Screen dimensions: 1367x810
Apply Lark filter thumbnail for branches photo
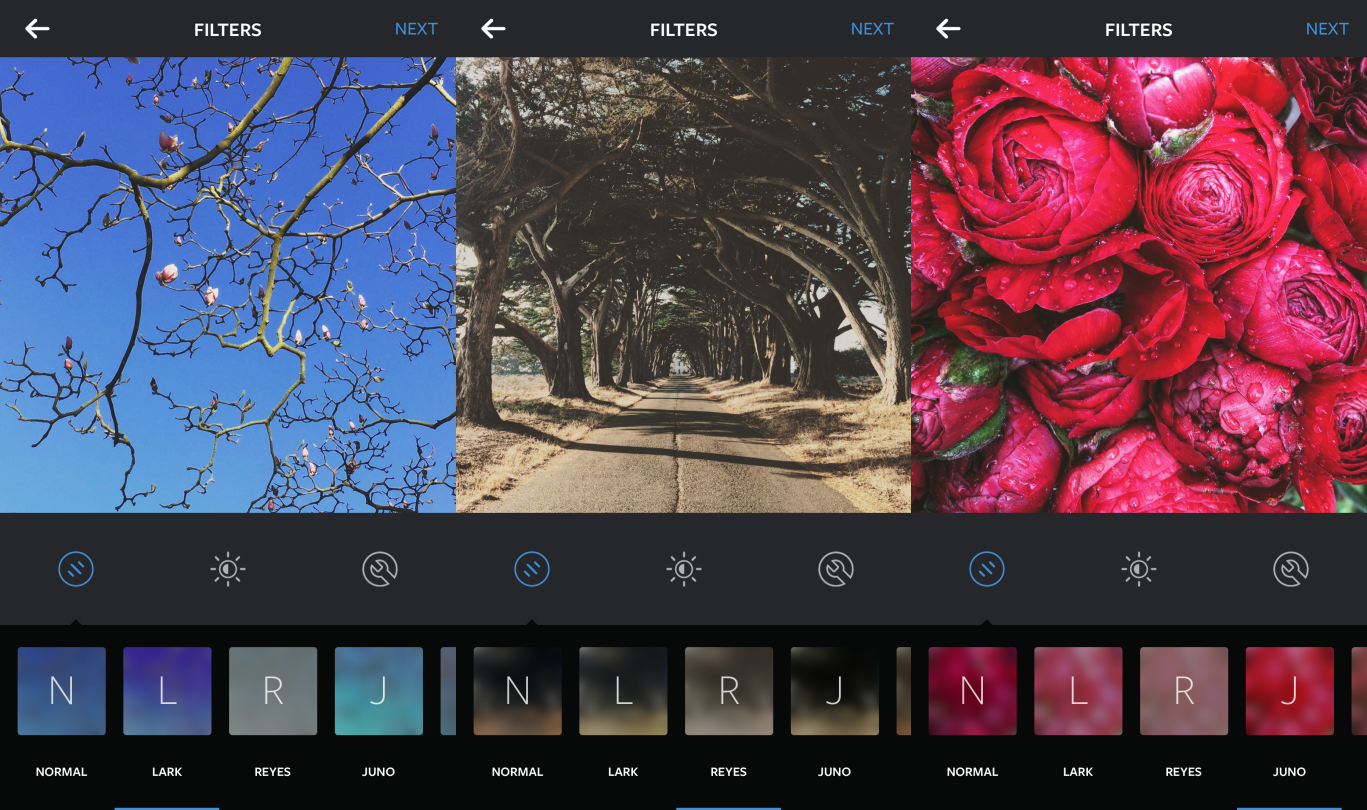(167, 691)
